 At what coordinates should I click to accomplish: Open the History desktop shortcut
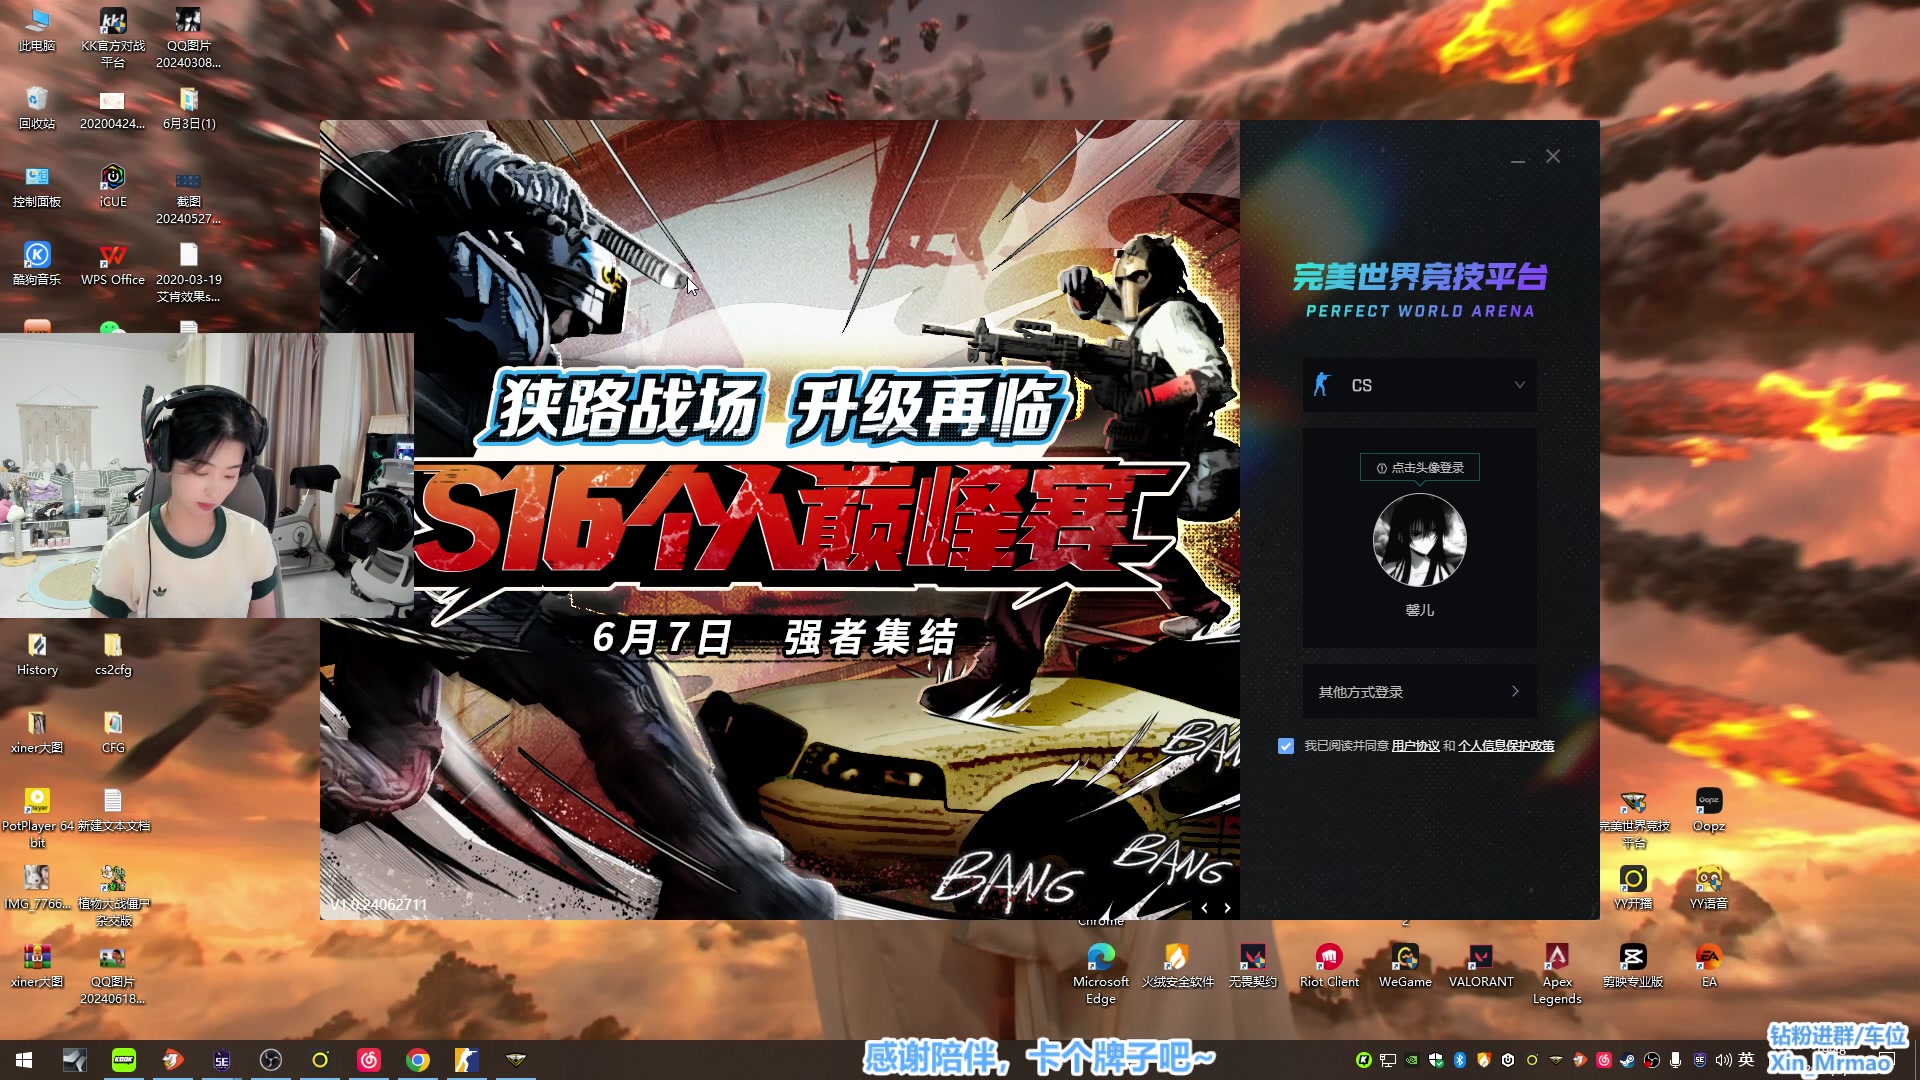pyautogui.click(x=37, y=654)
